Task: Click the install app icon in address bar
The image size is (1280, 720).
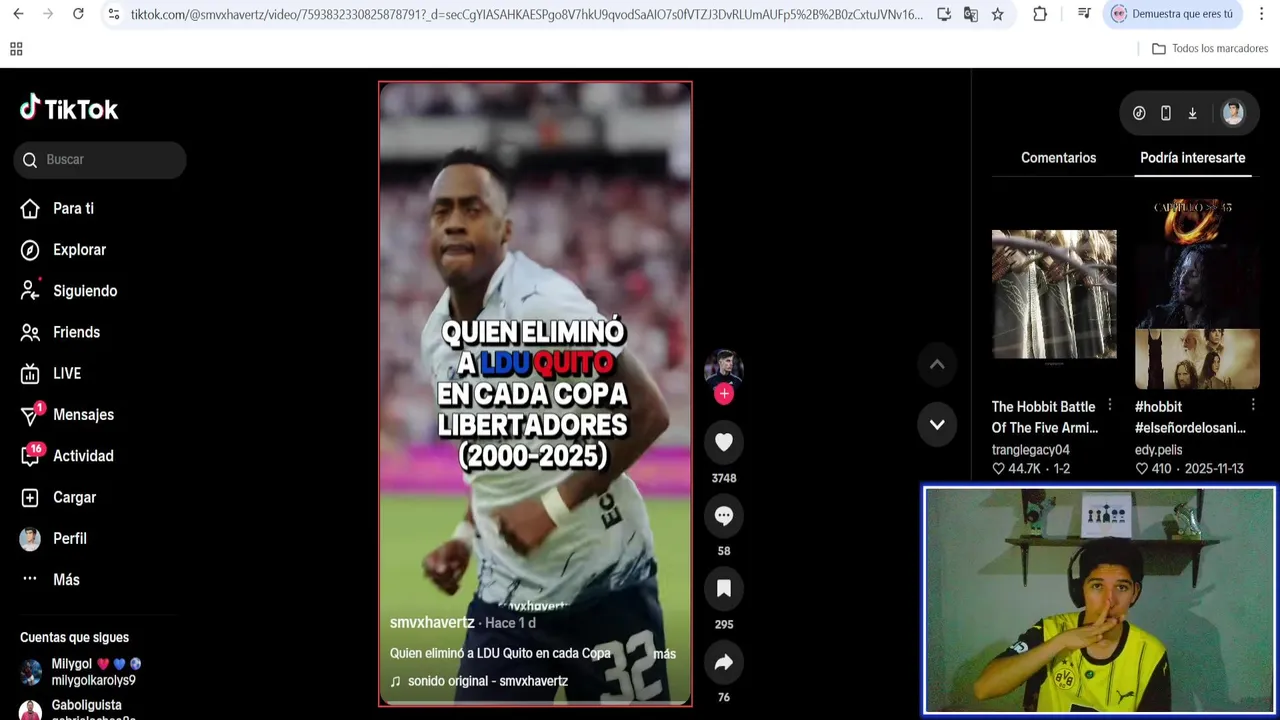Action: (944, 14)
